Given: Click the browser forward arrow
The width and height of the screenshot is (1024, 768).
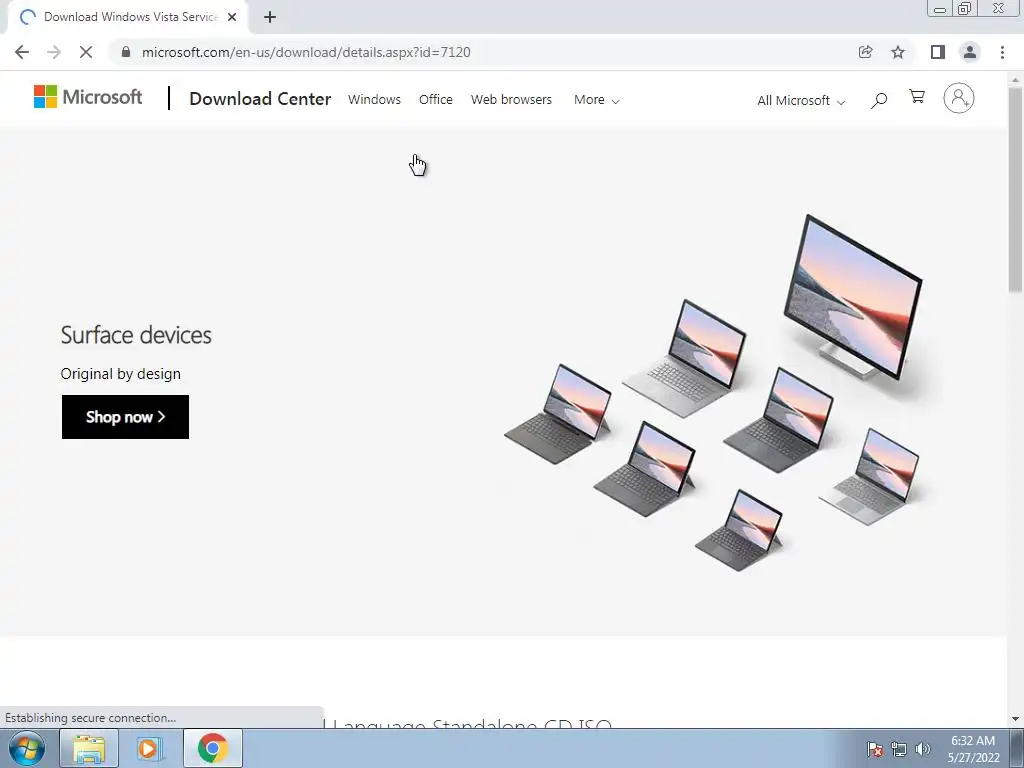Looking at the screenshot, I should (x=54, y=52).
